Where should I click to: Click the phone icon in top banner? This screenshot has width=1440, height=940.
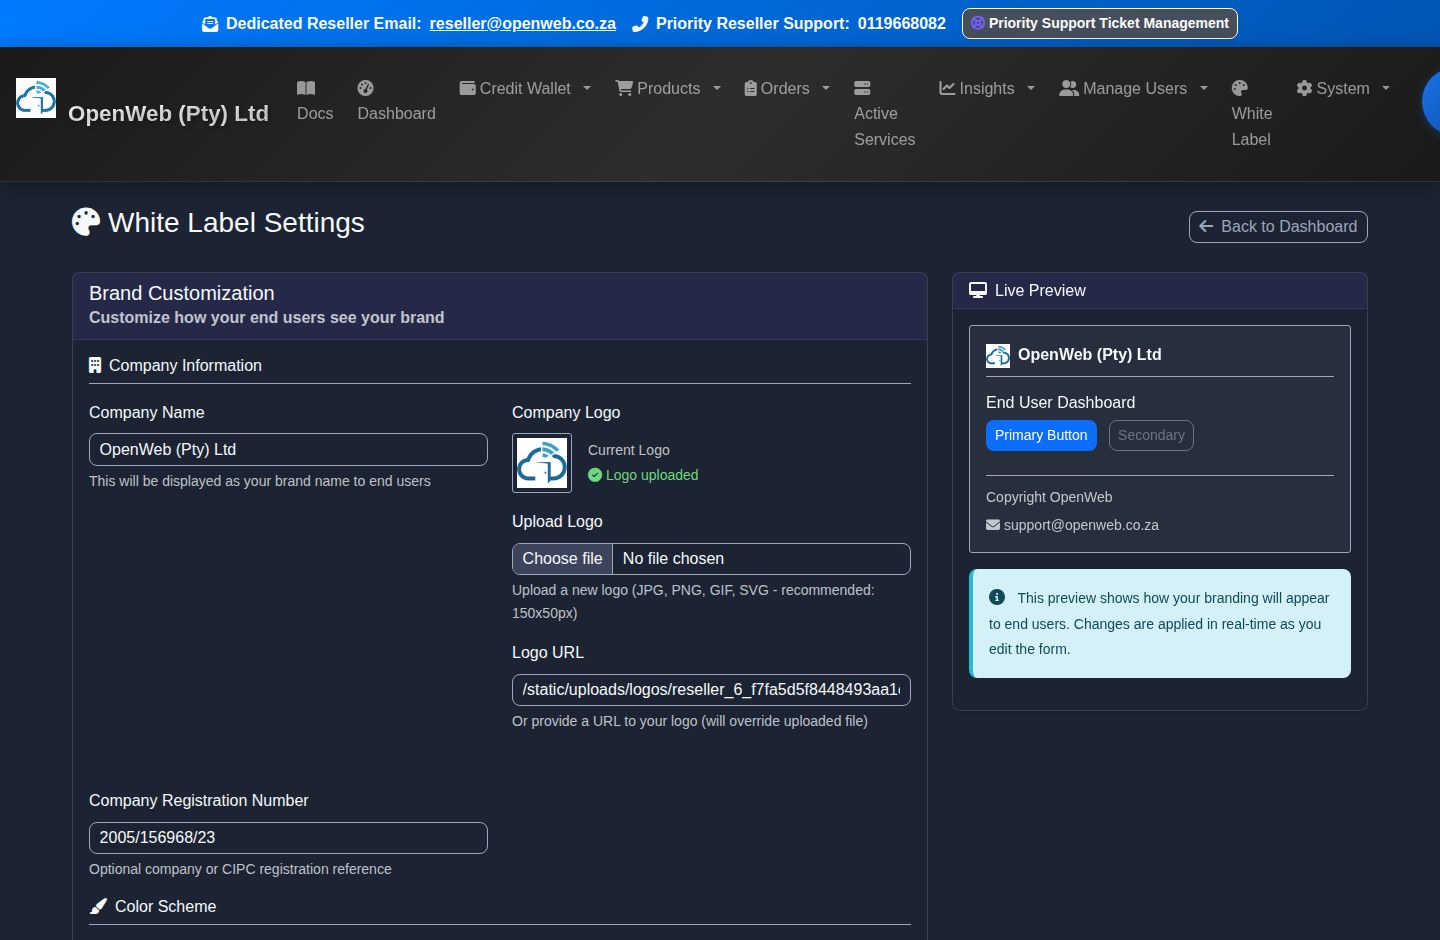click(x=640, y=24)
